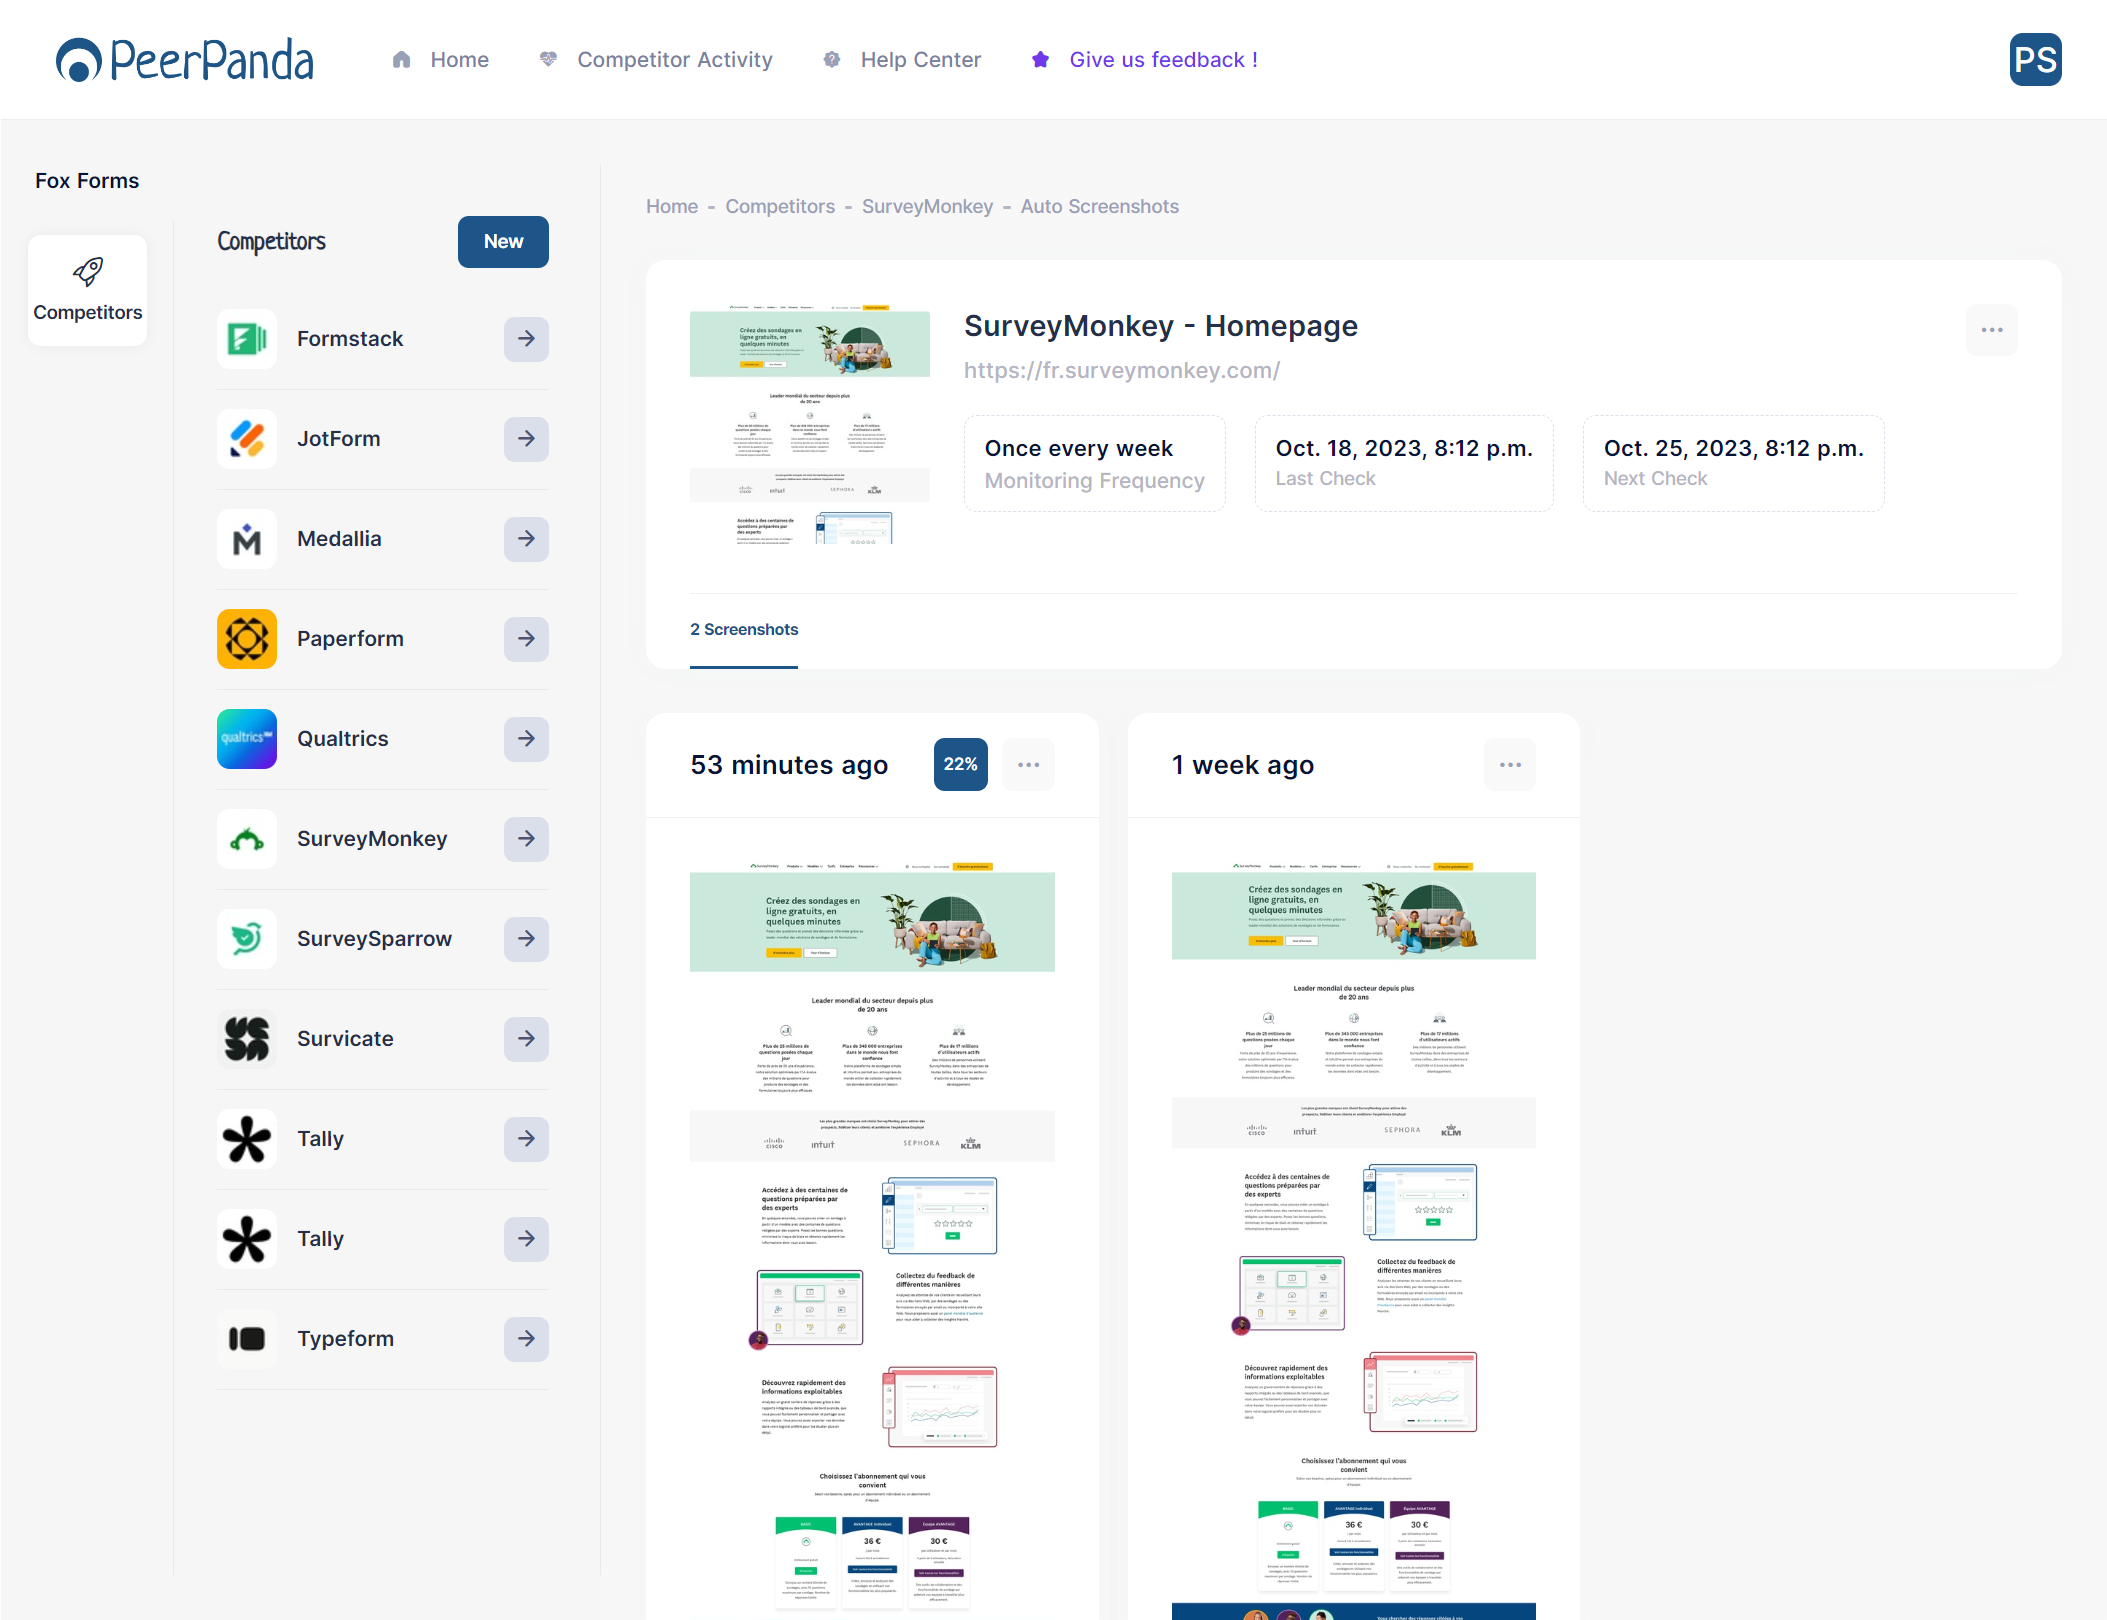2107x1620 pixels.
Task: Select the 2 Screenshots tab
Action: click(744, 630)
